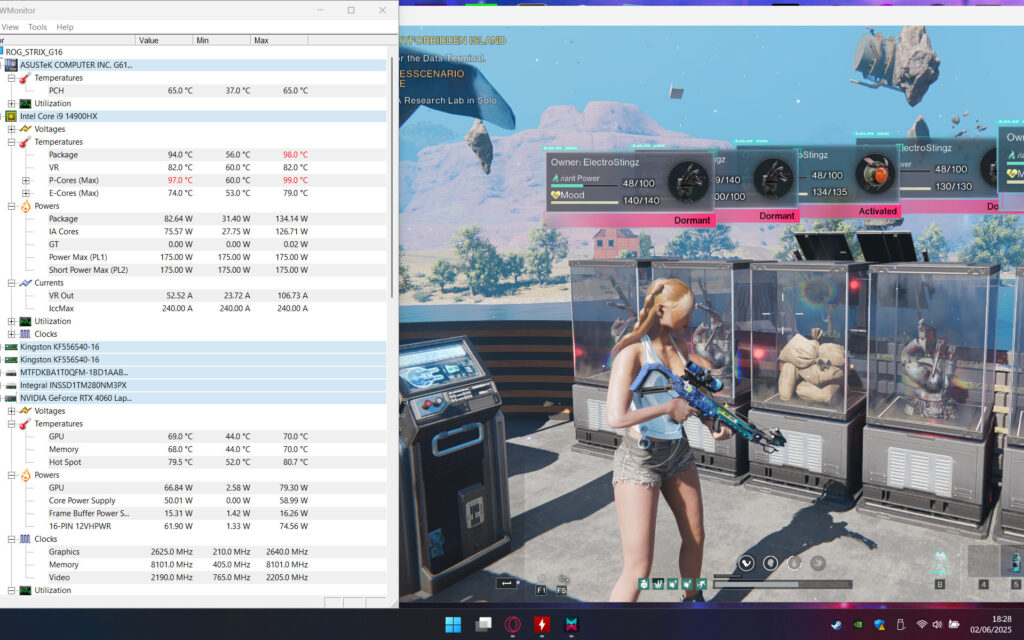Click the flexed-arm ability icon in the game

point(746,562)
